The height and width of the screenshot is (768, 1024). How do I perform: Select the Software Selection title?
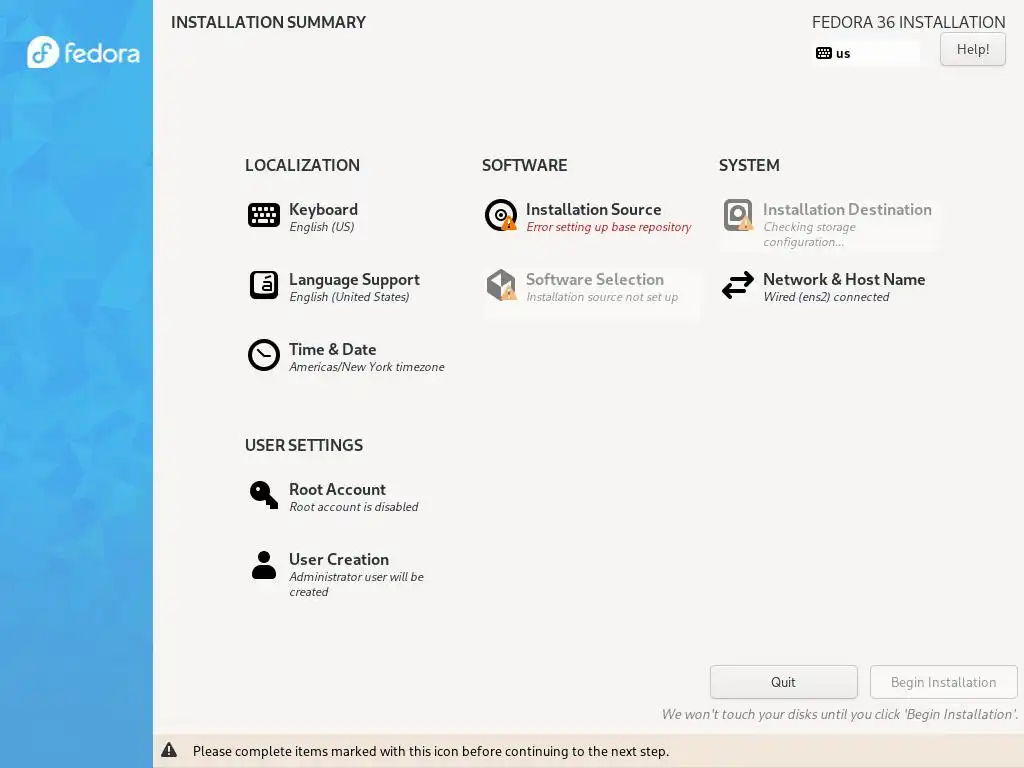point(594,279)
